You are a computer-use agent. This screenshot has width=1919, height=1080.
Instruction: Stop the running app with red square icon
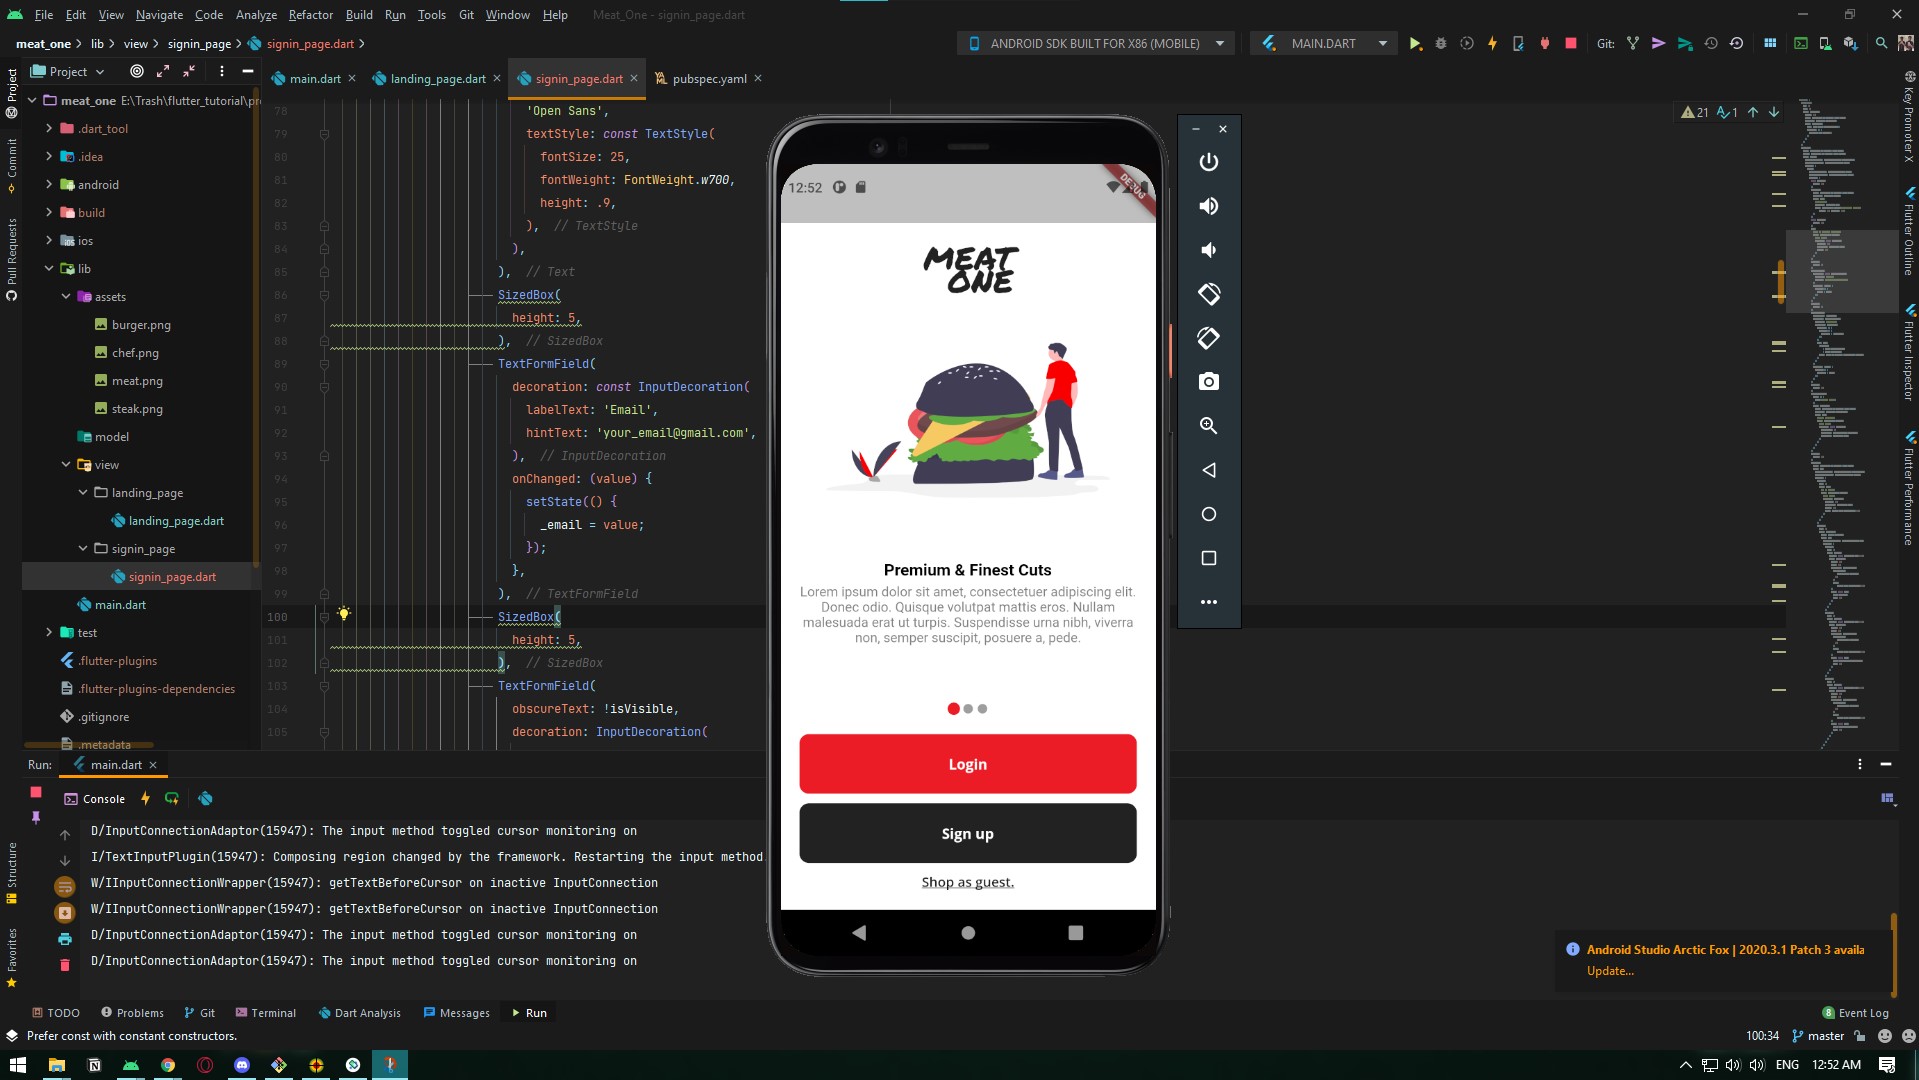pos(1571,43)
